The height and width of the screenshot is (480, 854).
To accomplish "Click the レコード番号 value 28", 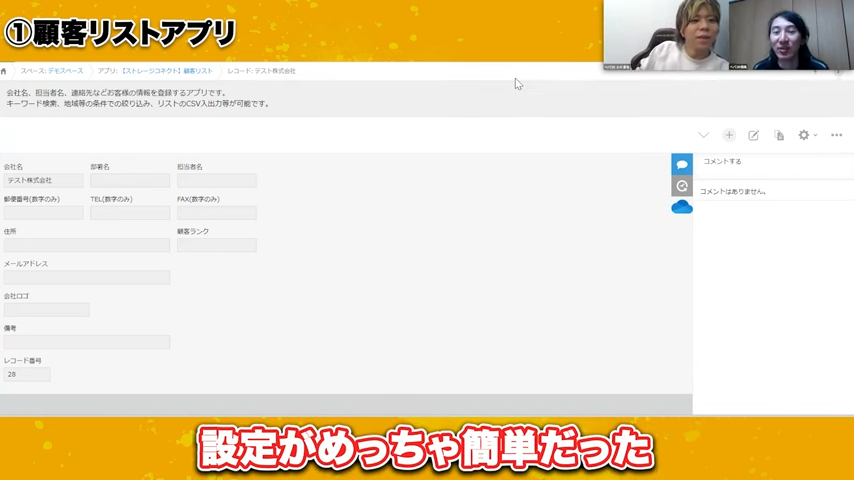I will (x=27, y=374).
